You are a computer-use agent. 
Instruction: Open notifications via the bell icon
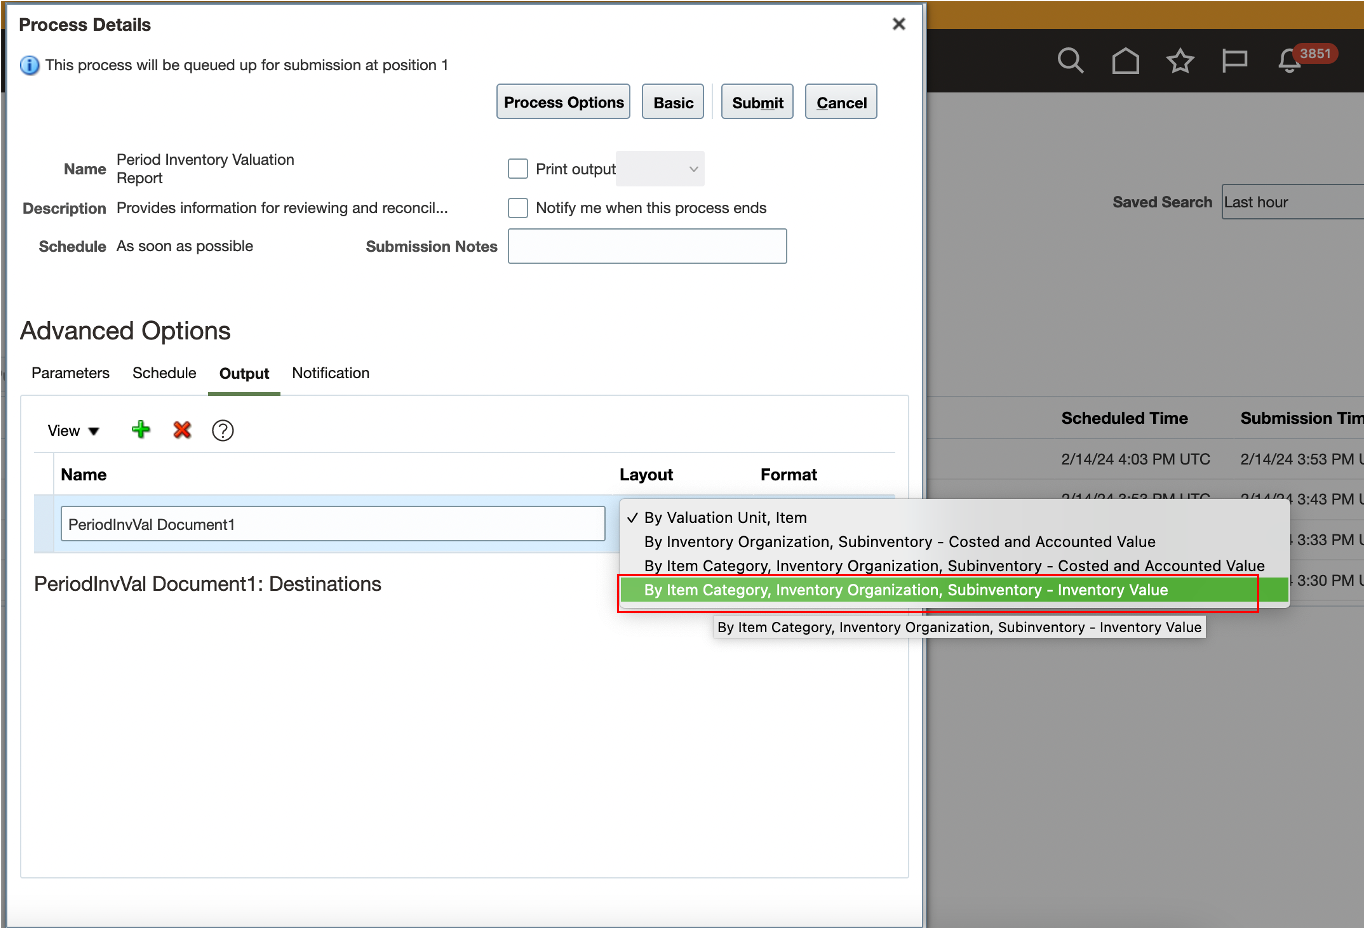[1289, 60]
